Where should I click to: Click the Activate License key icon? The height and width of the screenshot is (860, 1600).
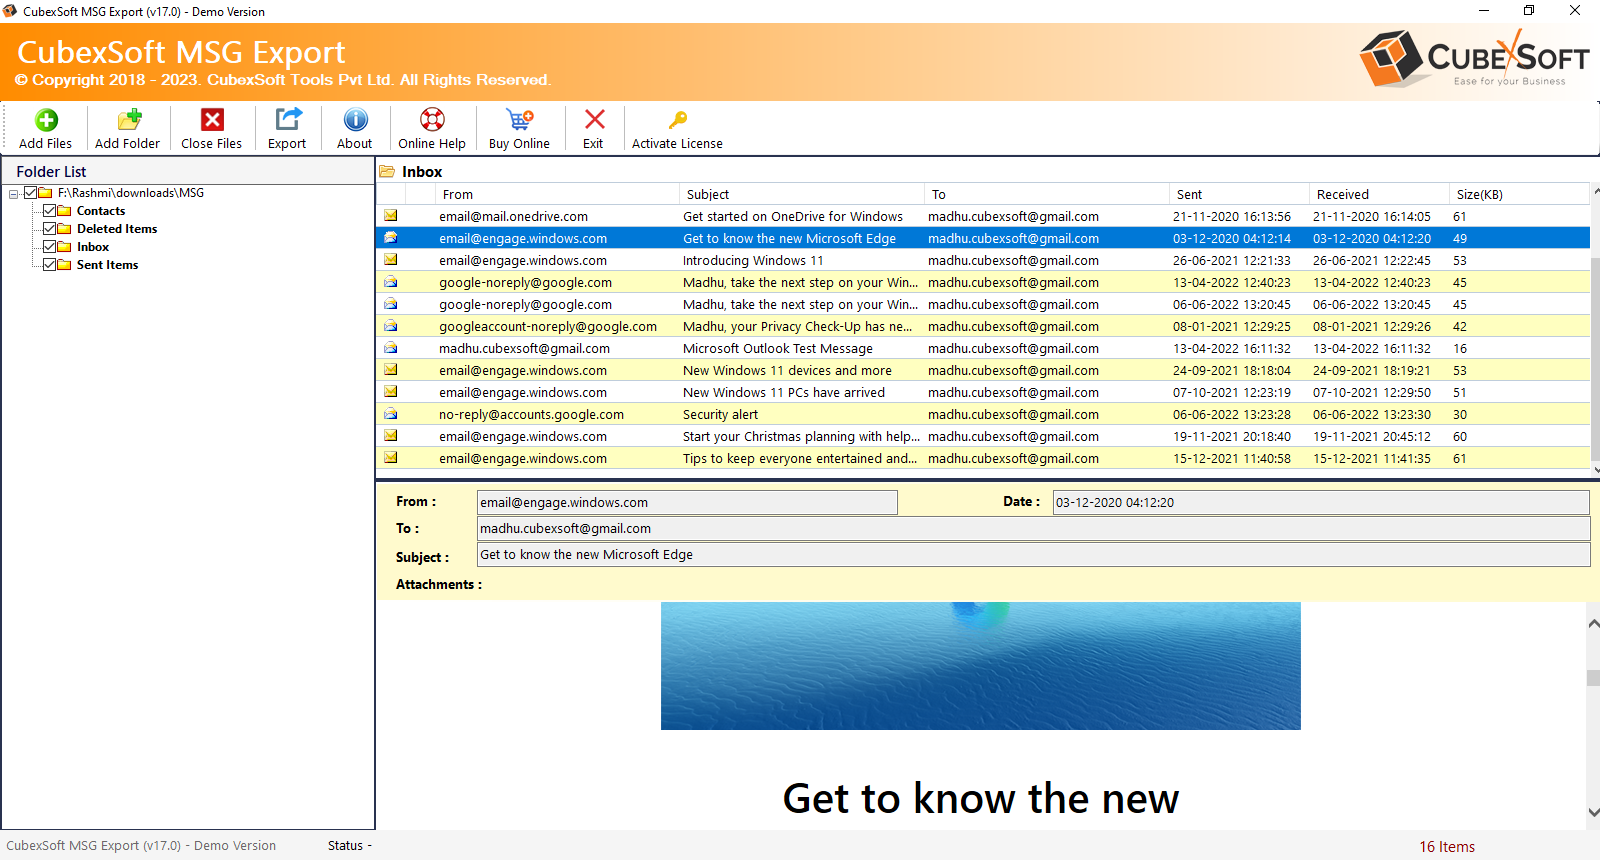(677, 121)
